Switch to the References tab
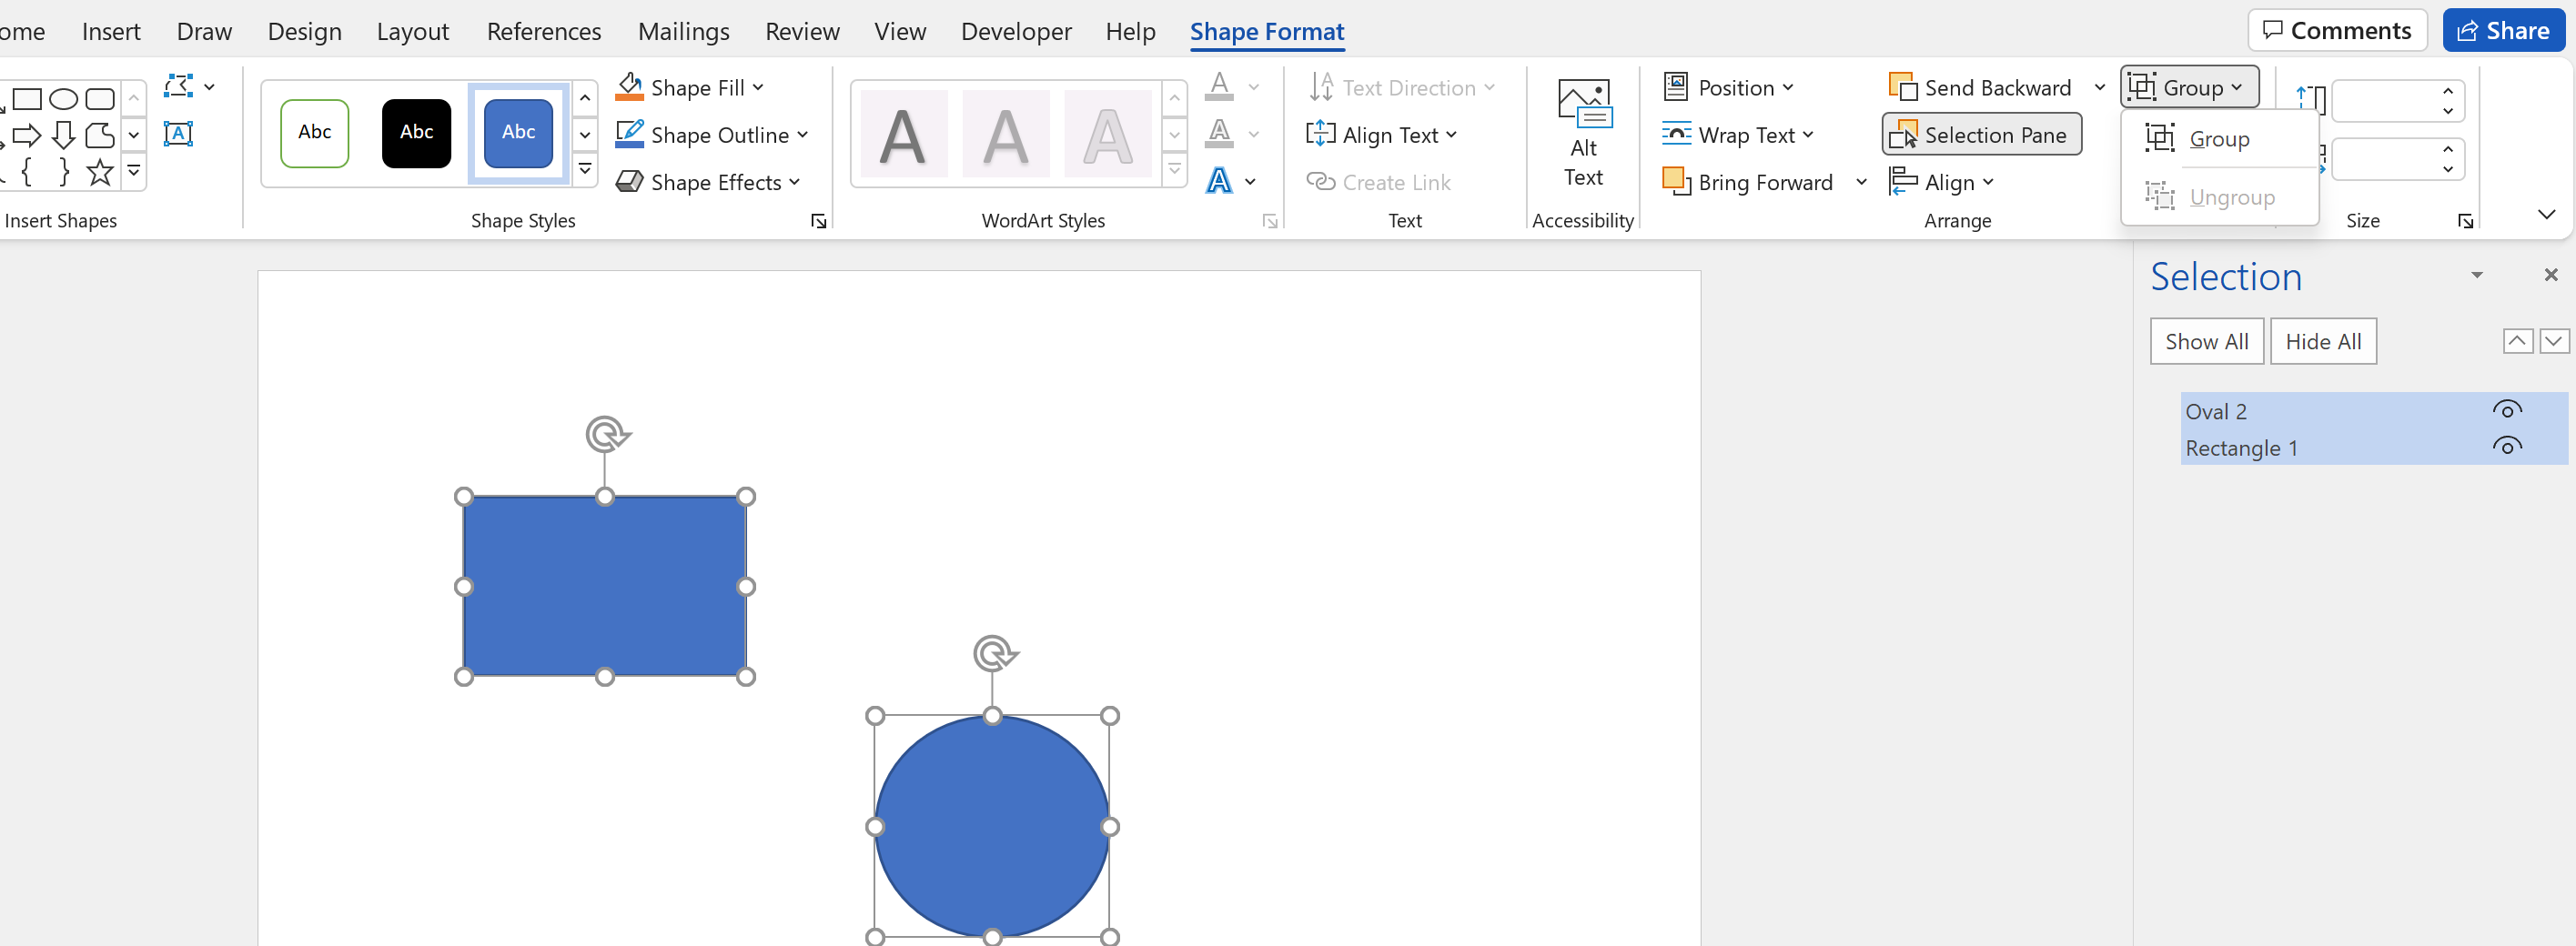2576x946 pixels. coord(543,31)
